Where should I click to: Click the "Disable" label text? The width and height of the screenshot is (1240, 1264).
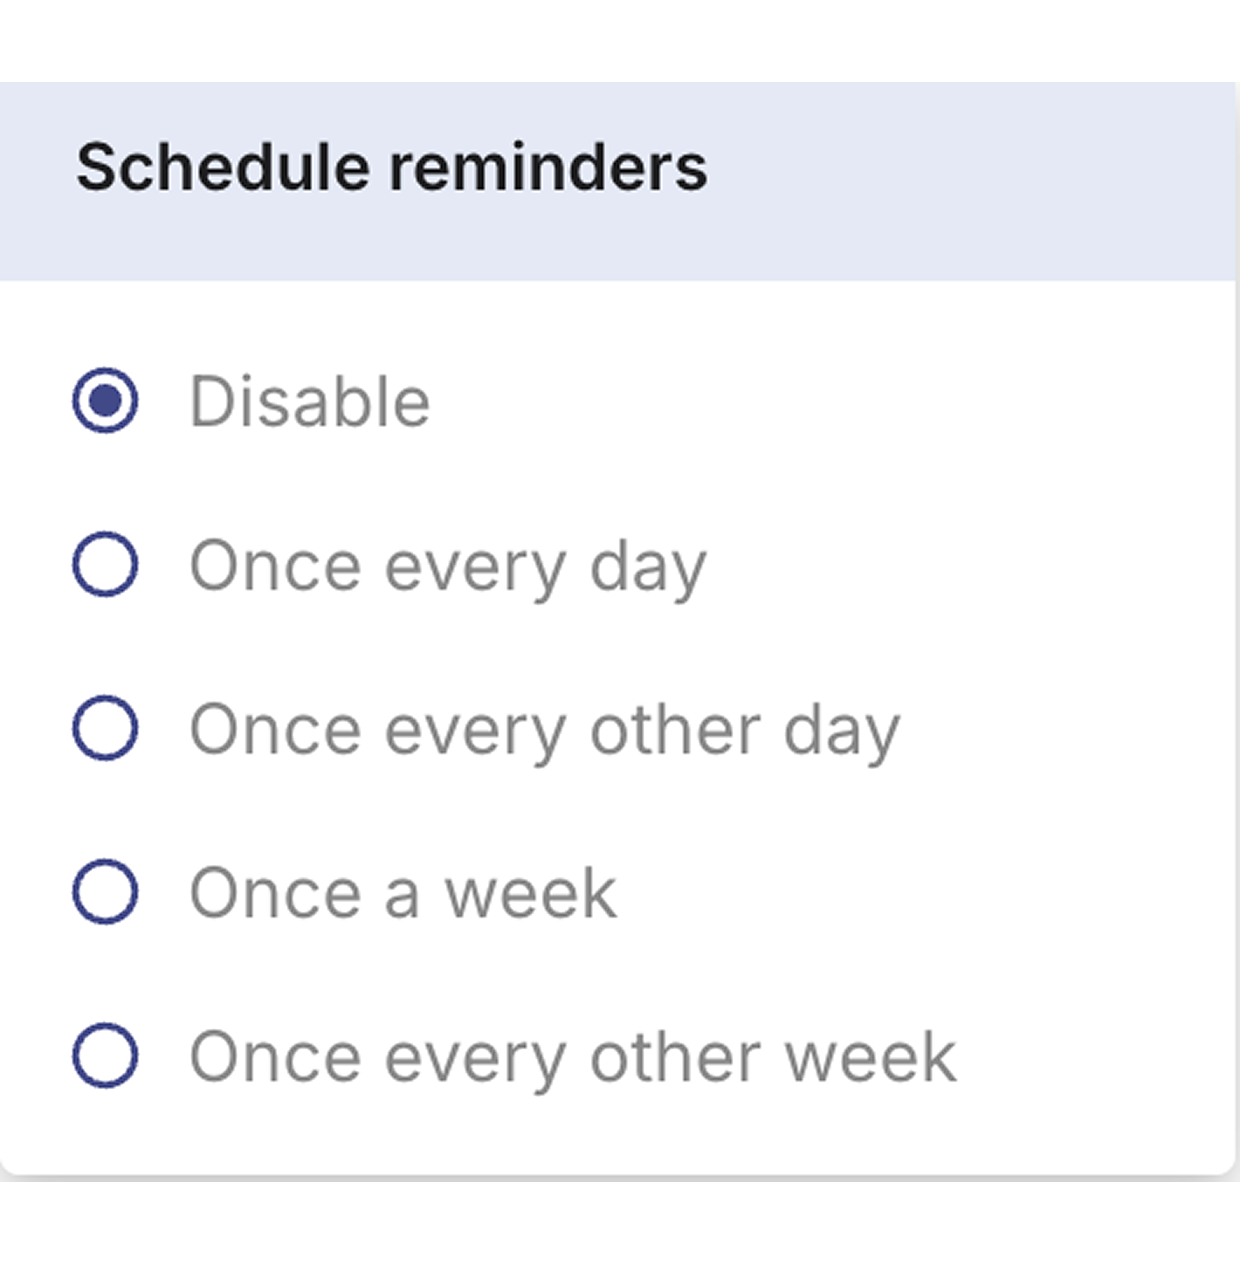310,402
